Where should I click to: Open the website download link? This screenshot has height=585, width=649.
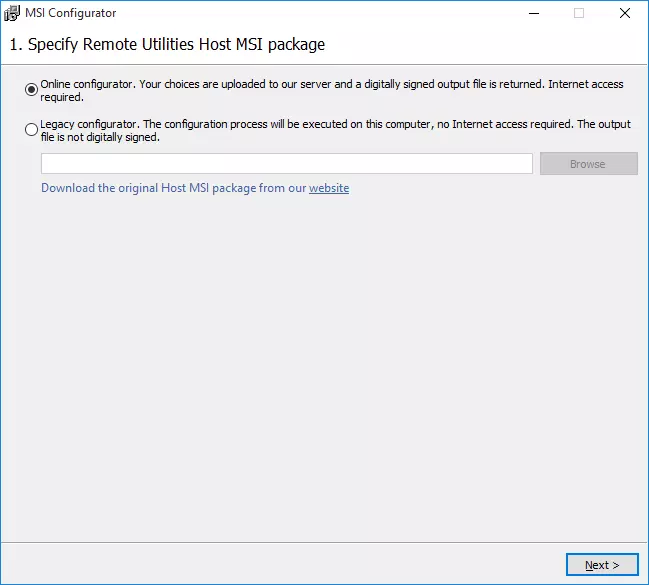click(329, 188)
